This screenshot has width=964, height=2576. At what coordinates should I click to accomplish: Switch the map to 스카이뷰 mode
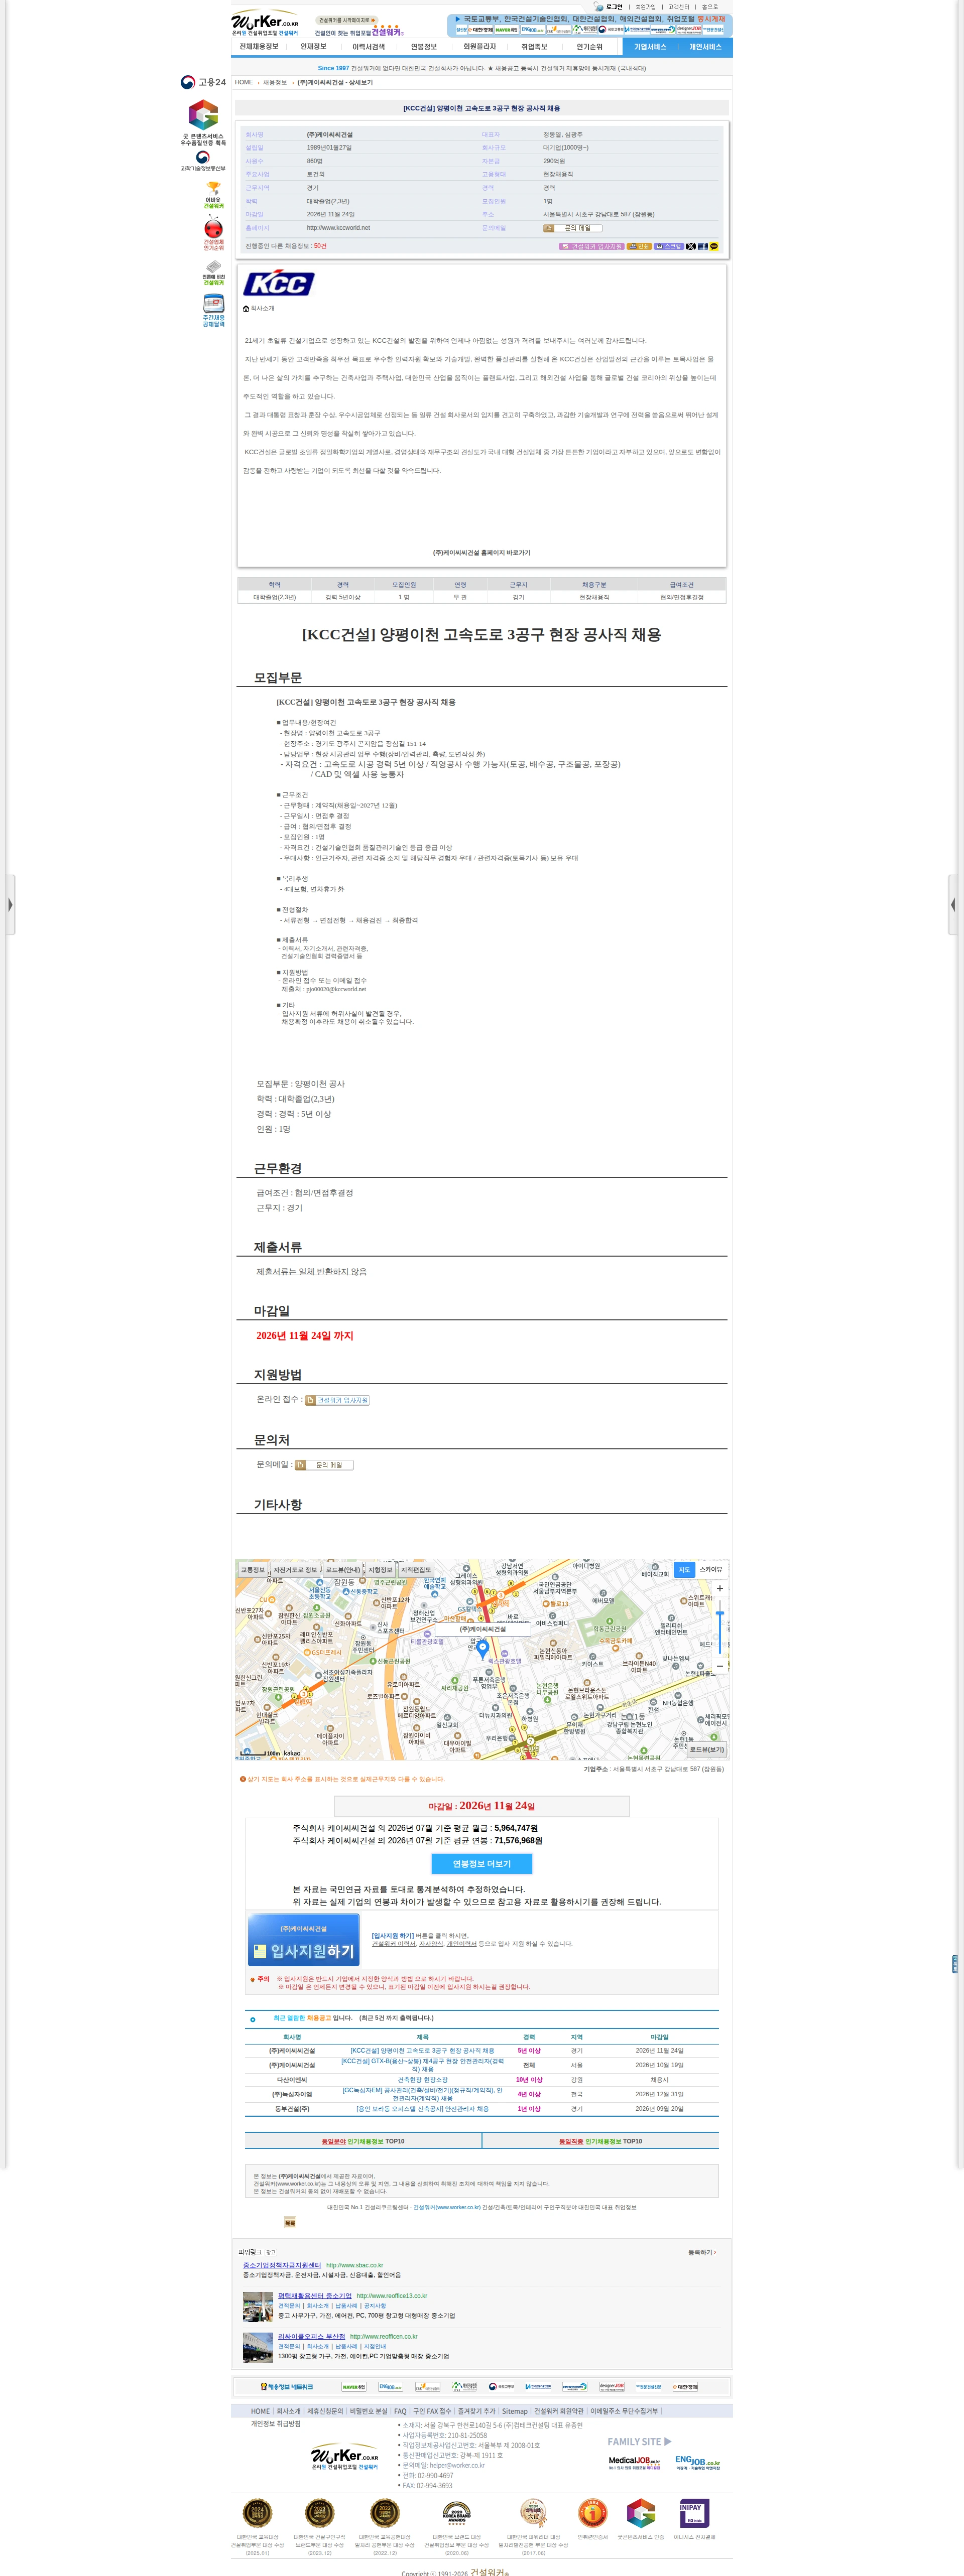pos(710,1570)
